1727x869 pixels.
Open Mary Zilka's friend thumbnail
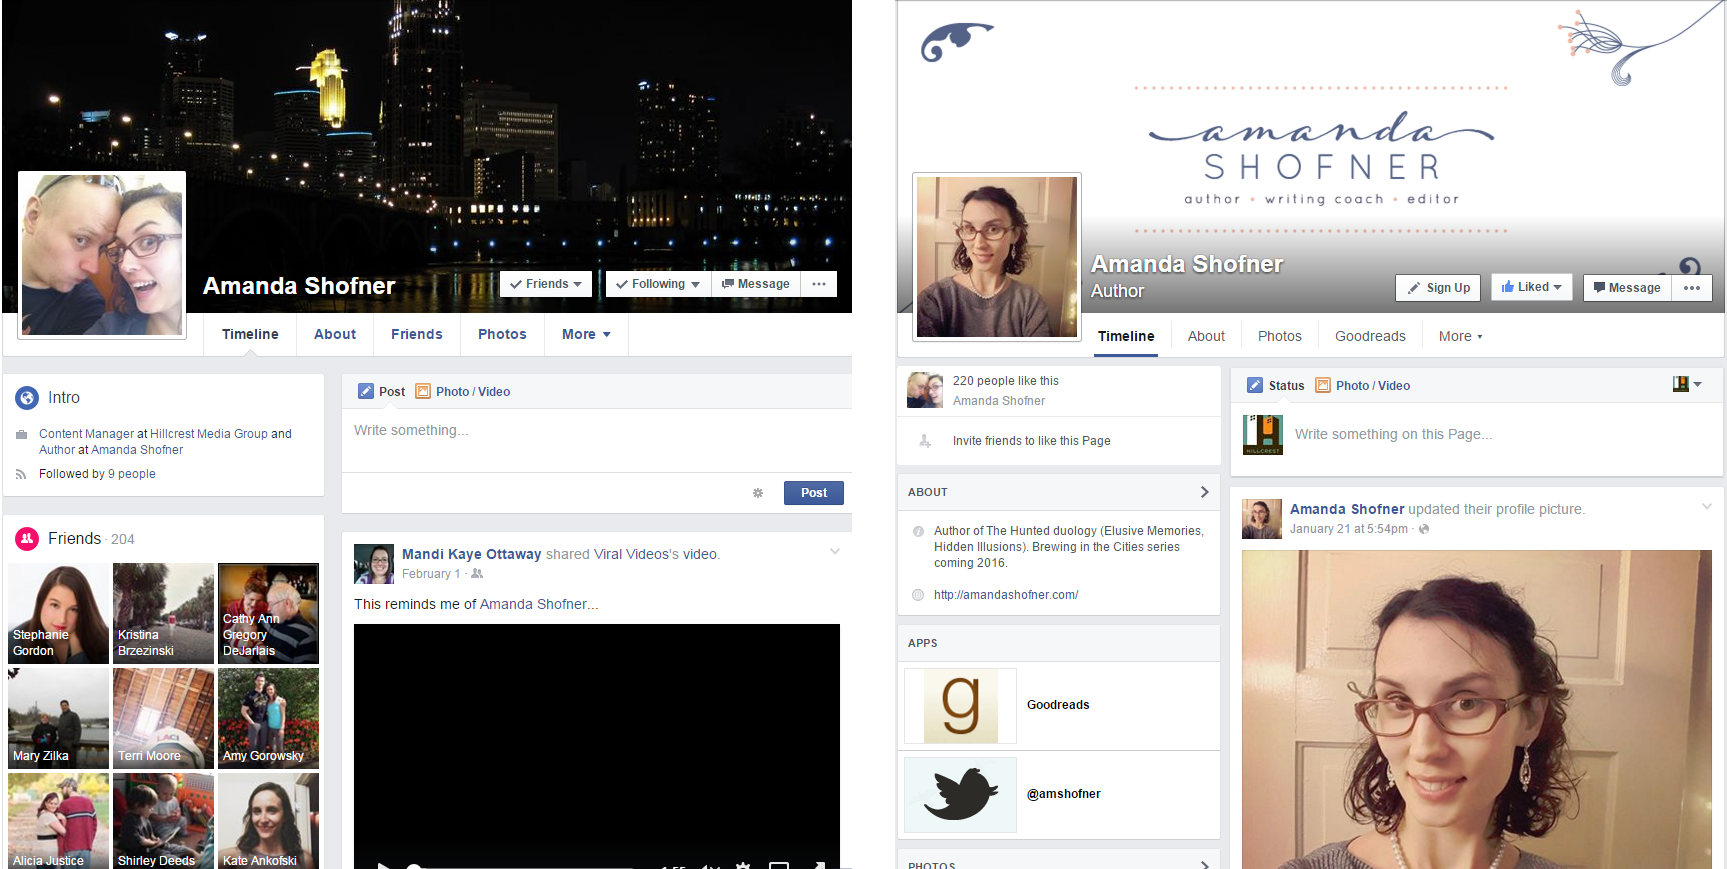58,718
